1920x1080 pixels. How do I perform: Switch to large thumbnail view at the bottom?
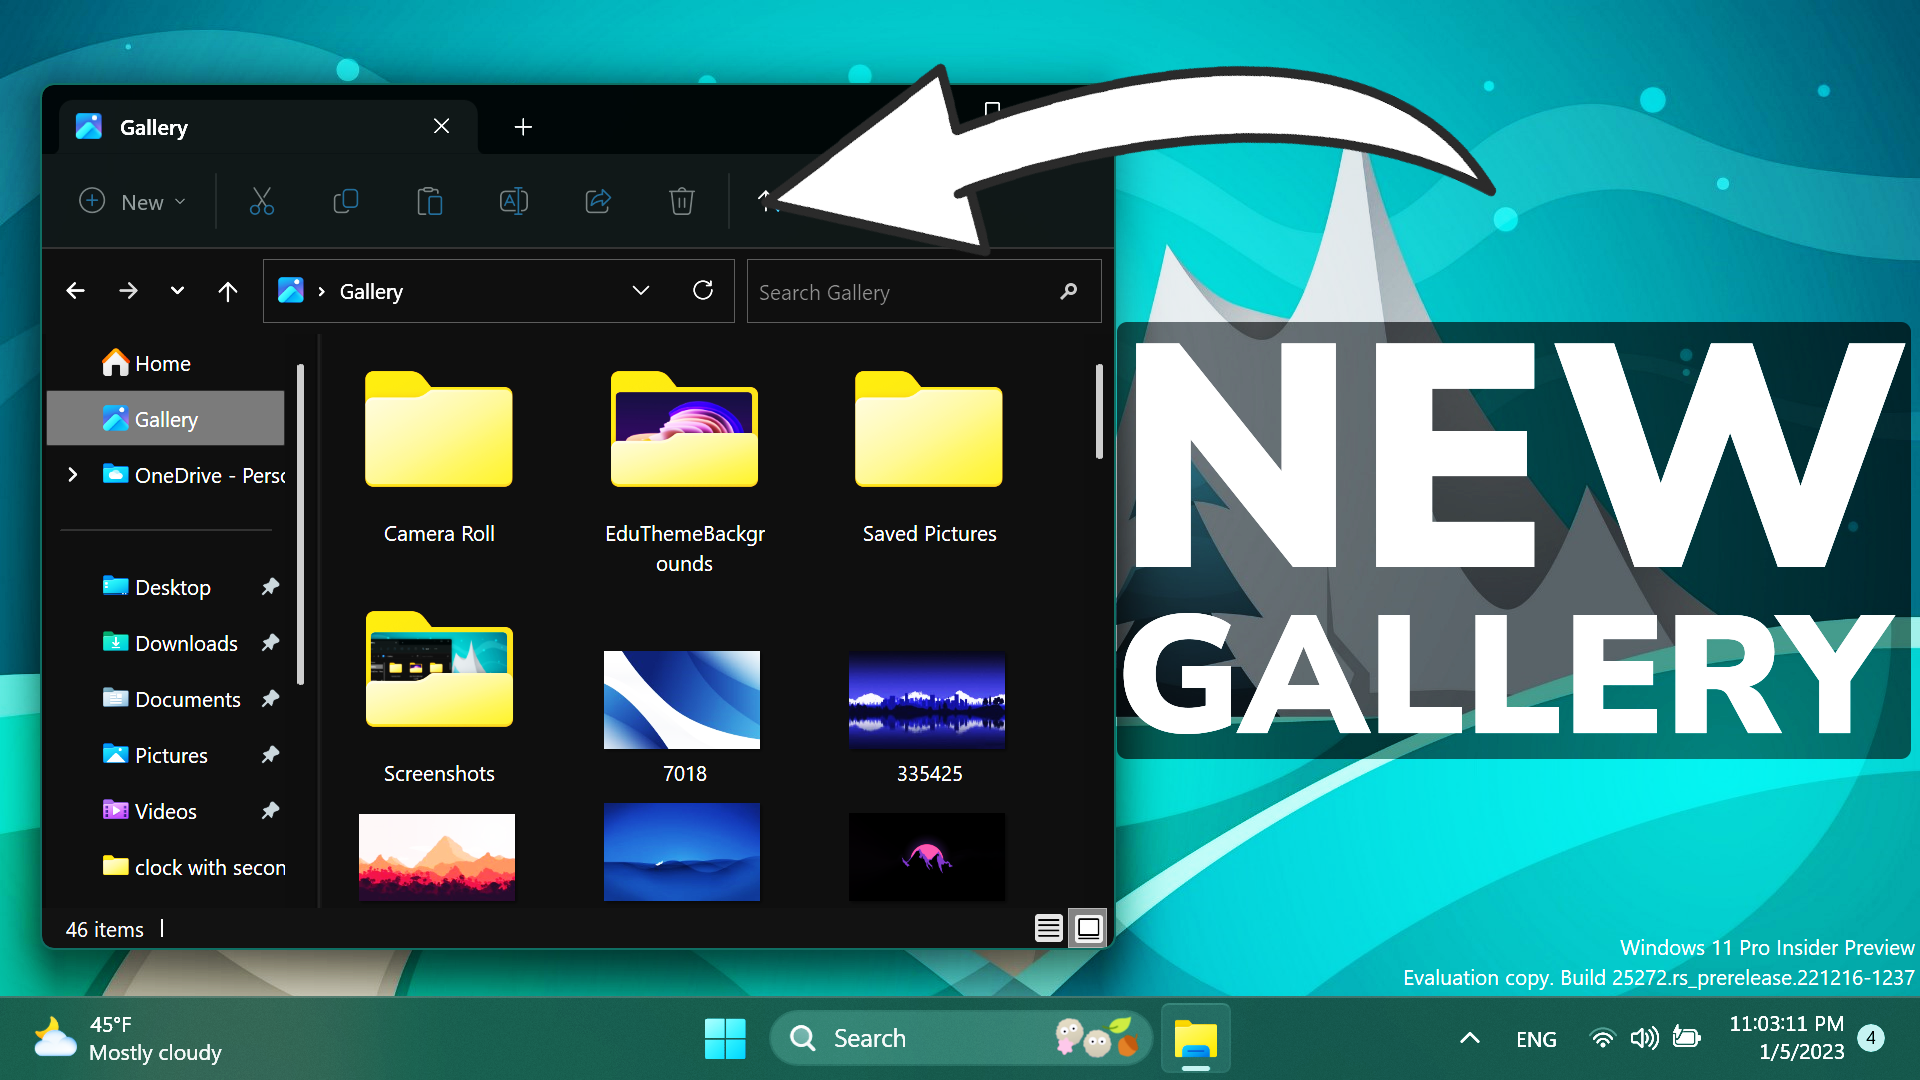[1087, 929]
